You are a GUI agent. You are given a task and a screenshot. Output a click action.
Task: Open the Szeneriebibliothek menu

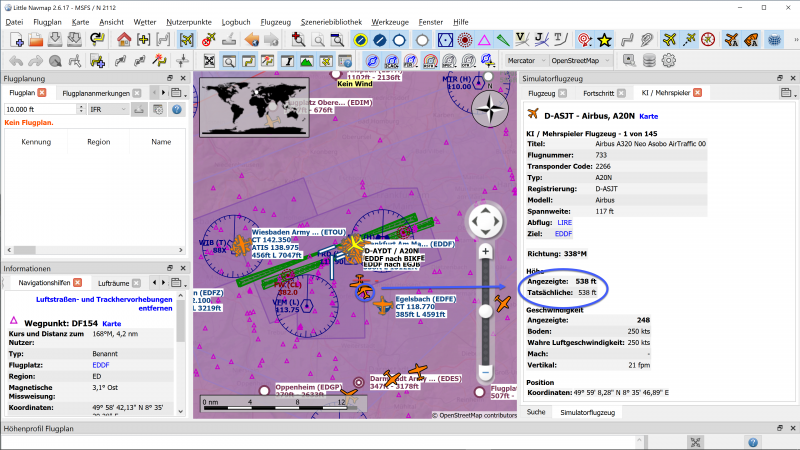[331, 22]
